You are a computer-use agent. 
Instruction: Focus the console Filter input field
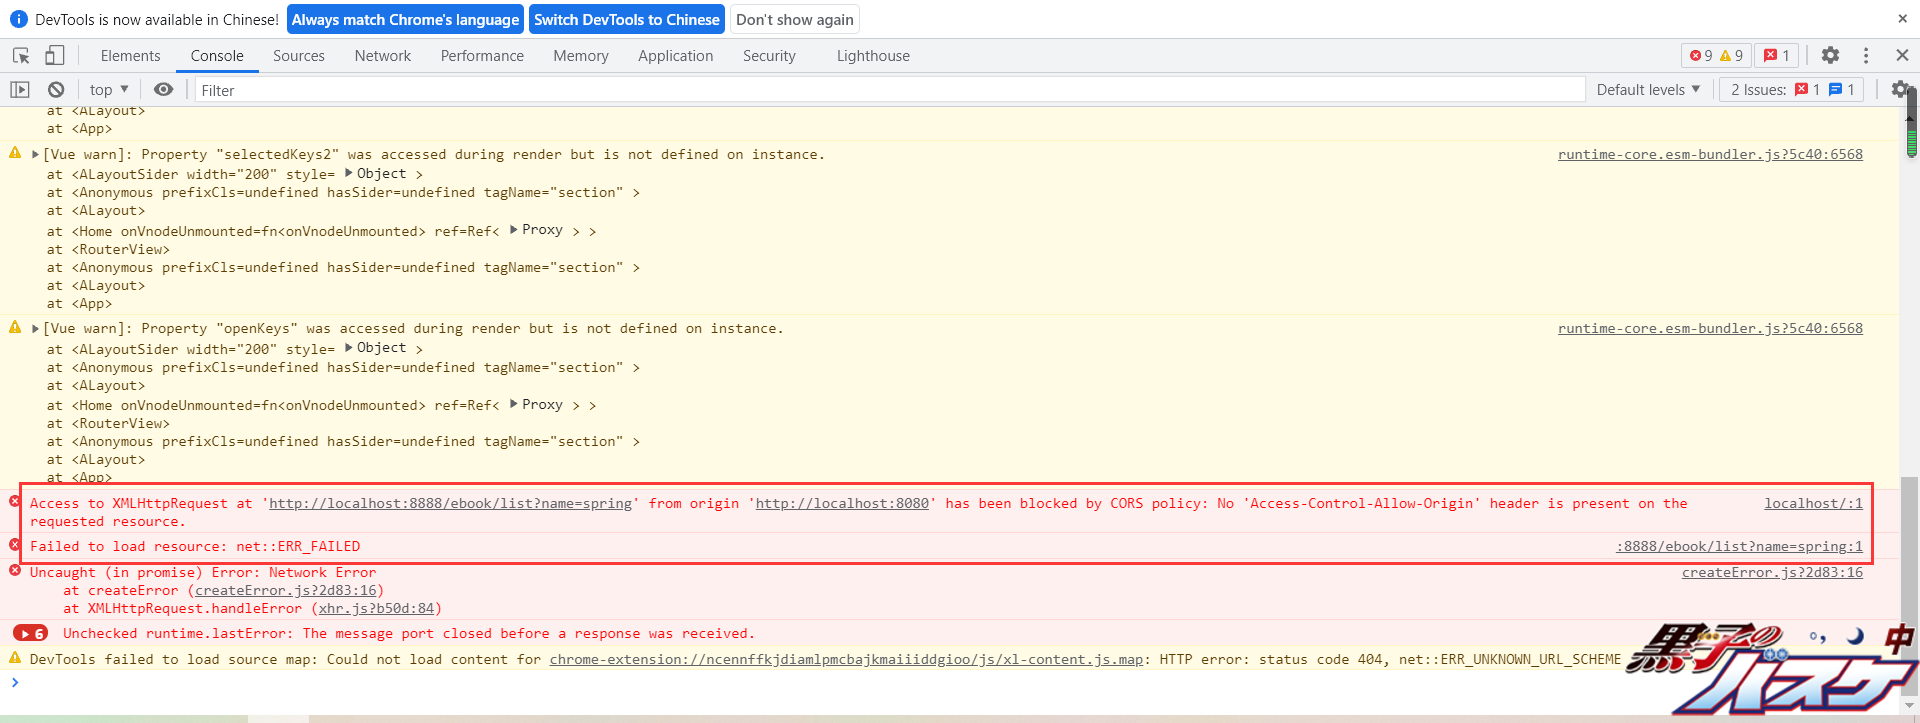pyautogui.click(x=889, y=90)
